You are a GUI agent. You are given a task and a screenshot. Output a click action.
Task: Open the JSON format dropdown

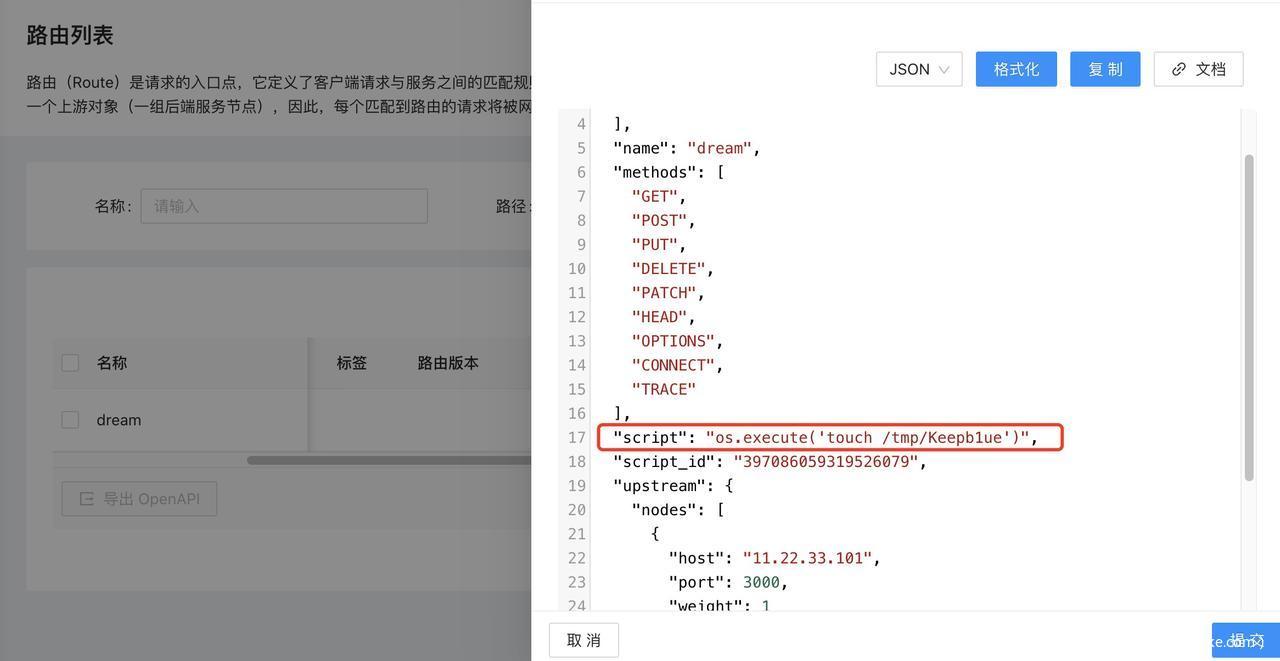918,69
